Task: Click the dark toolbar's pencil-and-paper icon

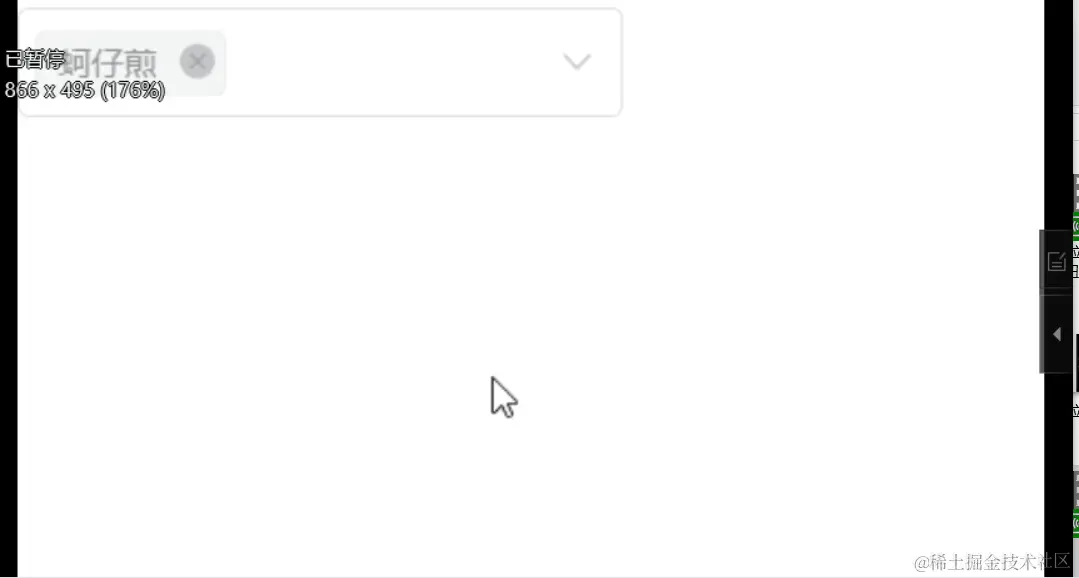Action: (x=1056, y=262)
